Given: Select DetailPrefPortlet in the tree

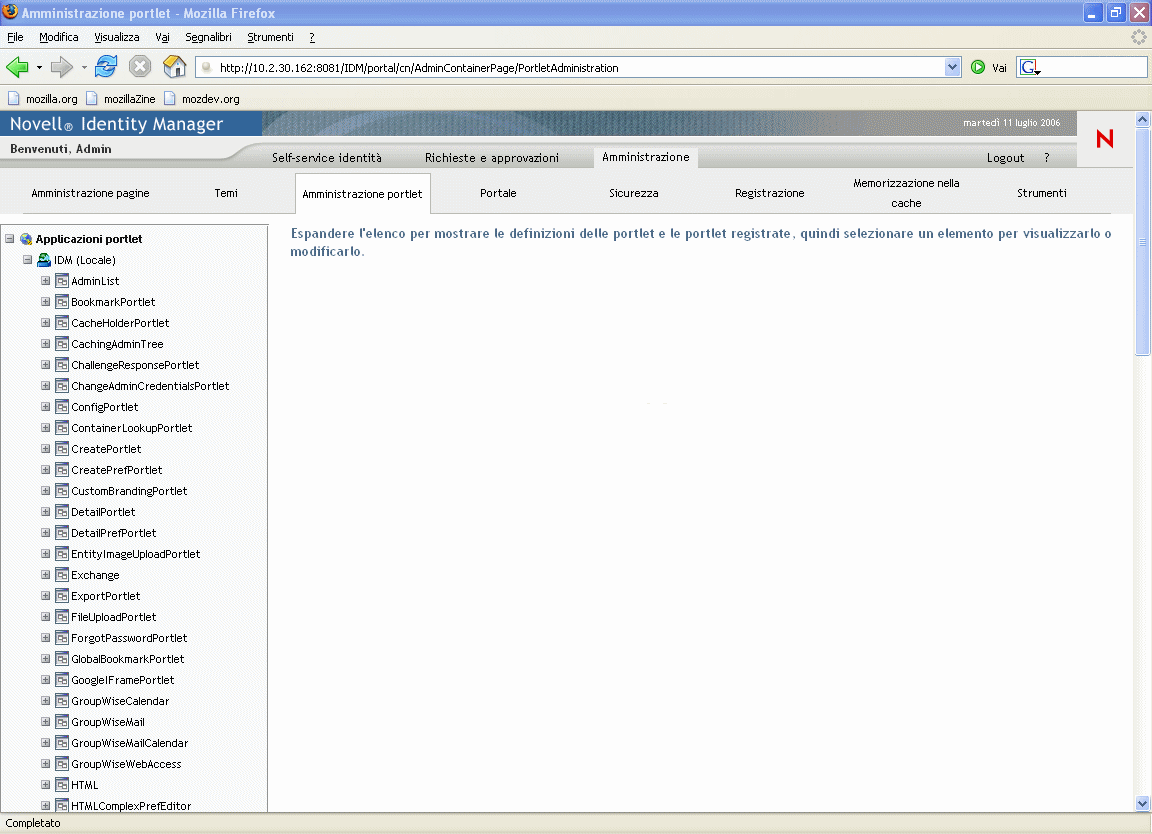Looking at the screenshot, I should pyautogui.click(x=114, y=533).
